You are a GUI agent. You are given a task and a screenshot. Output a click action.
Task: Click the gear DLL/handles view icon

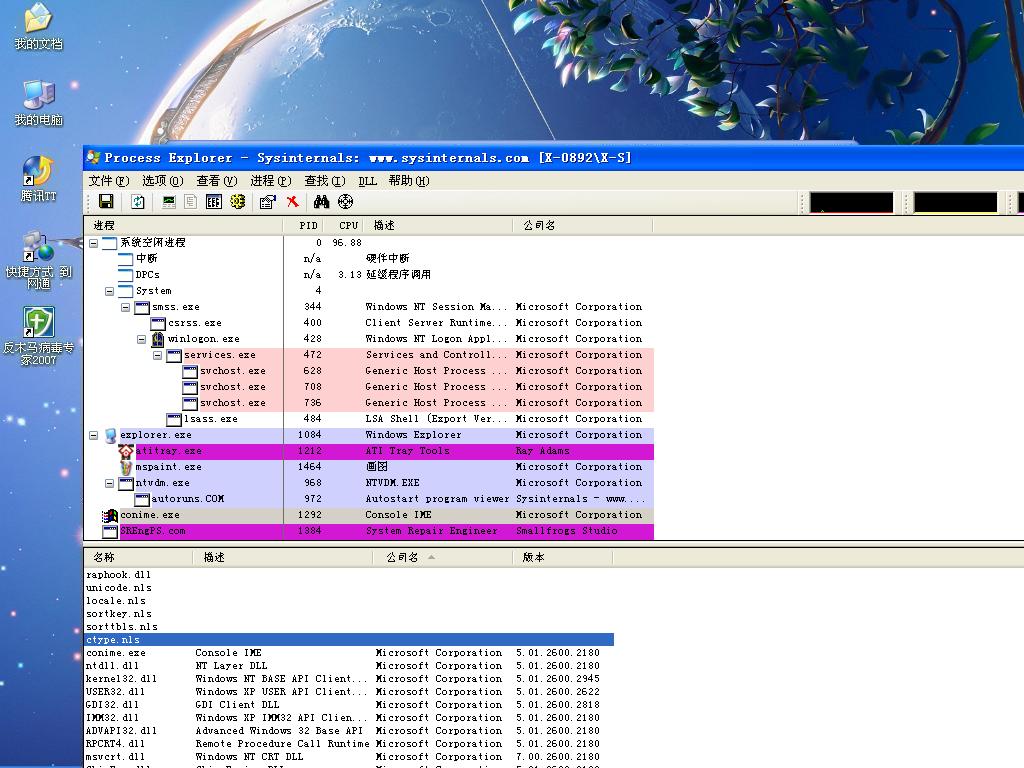click(x=237, y=202)
